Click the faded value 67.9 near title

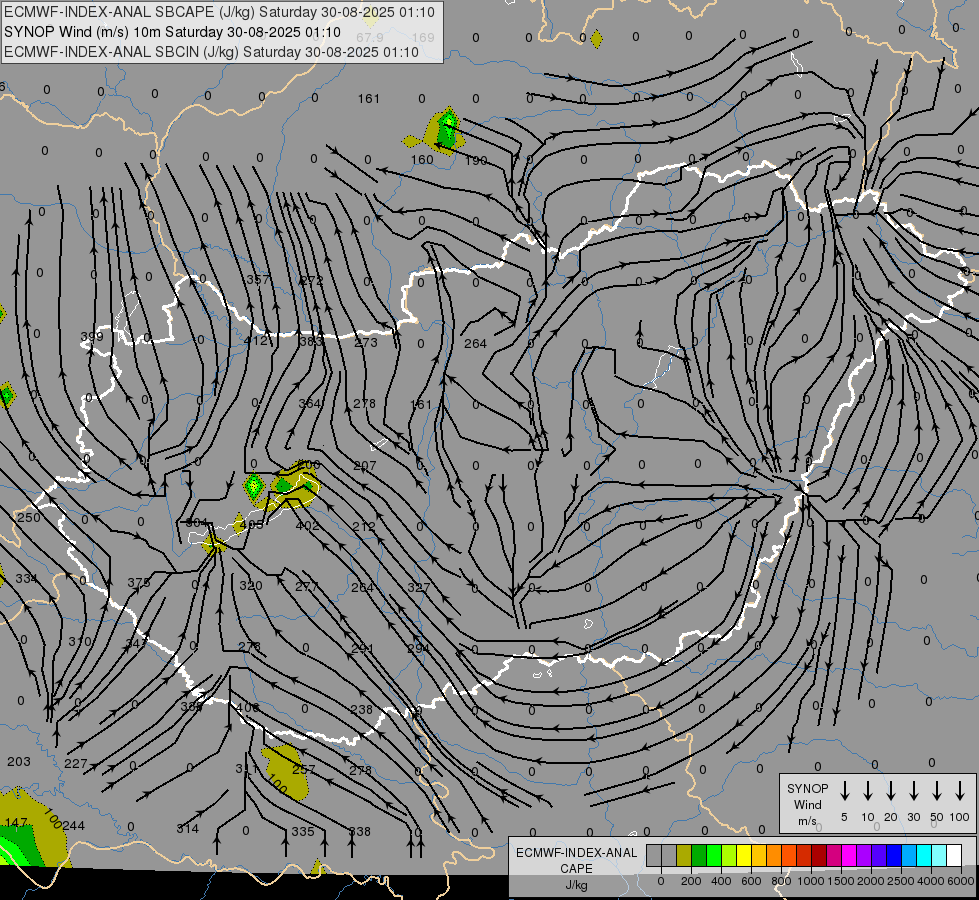[370, 38]
